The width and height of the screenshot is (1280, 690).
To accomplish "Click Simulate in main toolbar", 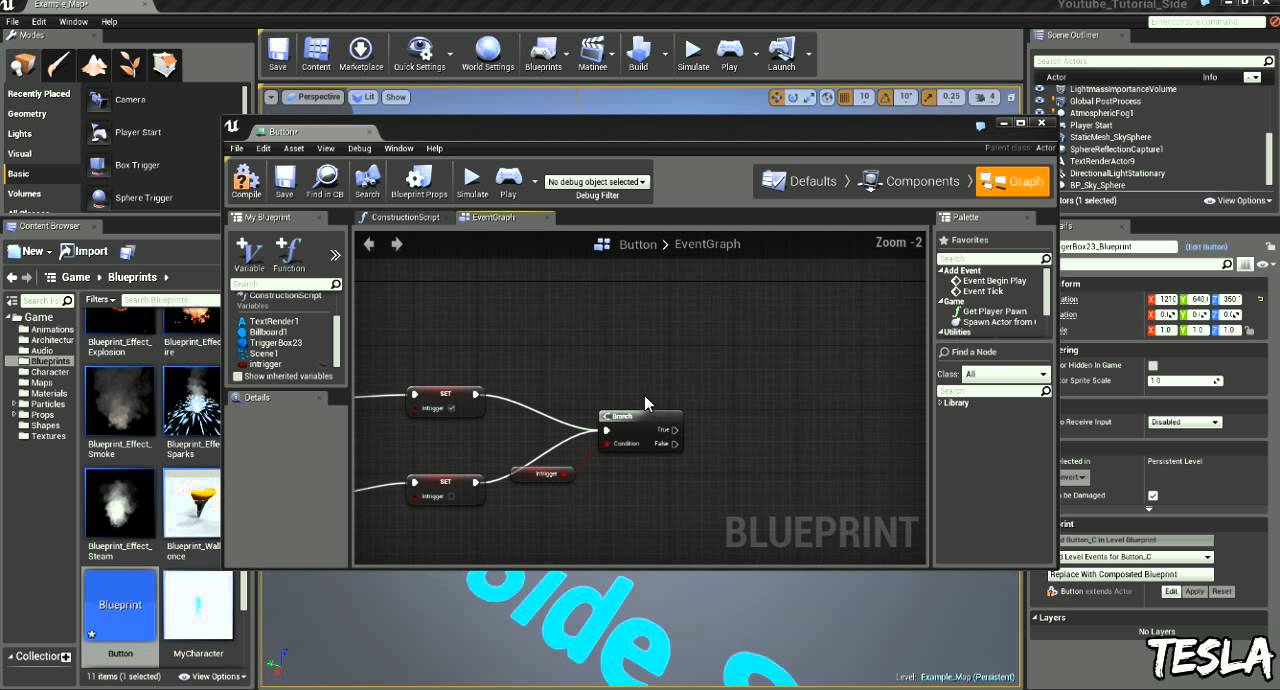I will (x=693, y=54).
